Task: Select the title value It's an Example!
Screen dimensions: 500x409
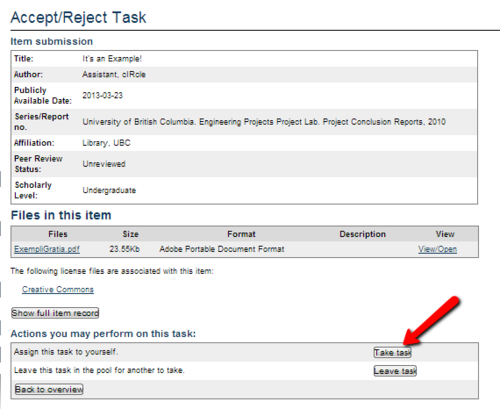Action: pyautogui.click(x=112, y=59)
